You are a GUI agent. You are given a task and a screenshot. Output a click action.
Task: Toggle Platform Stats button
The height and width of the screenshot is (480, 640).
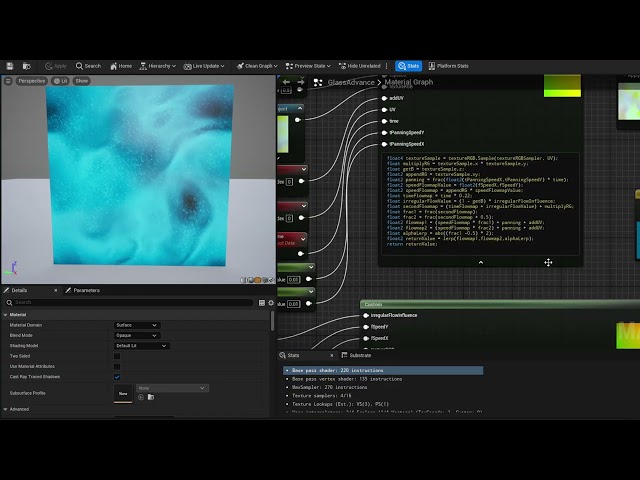(448, 66)
